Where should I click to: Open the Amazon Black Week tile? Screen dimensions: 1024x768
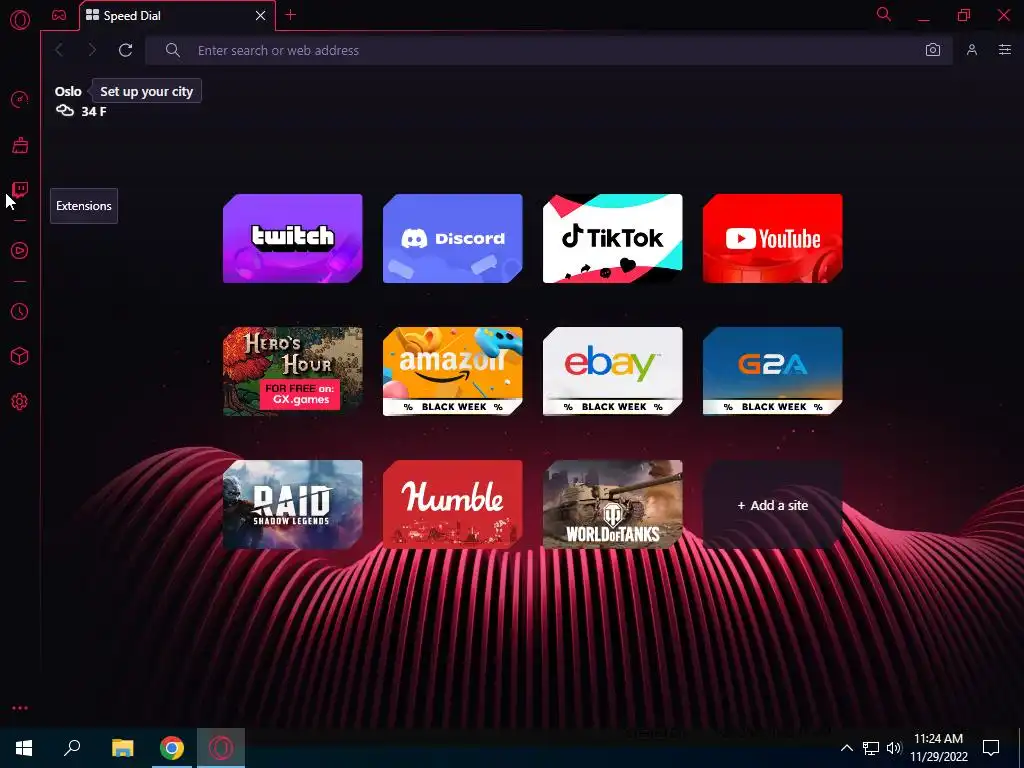click(x=453, y=371)
